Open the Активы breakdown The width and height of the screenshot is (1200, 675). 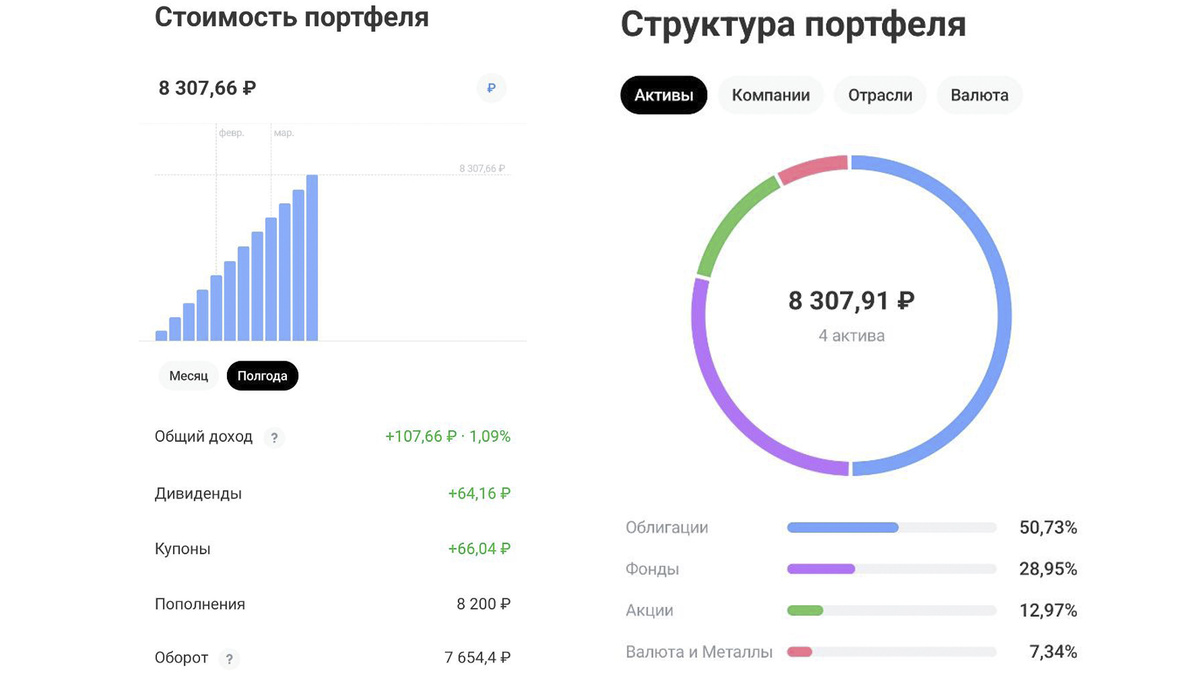coord(663,95)
